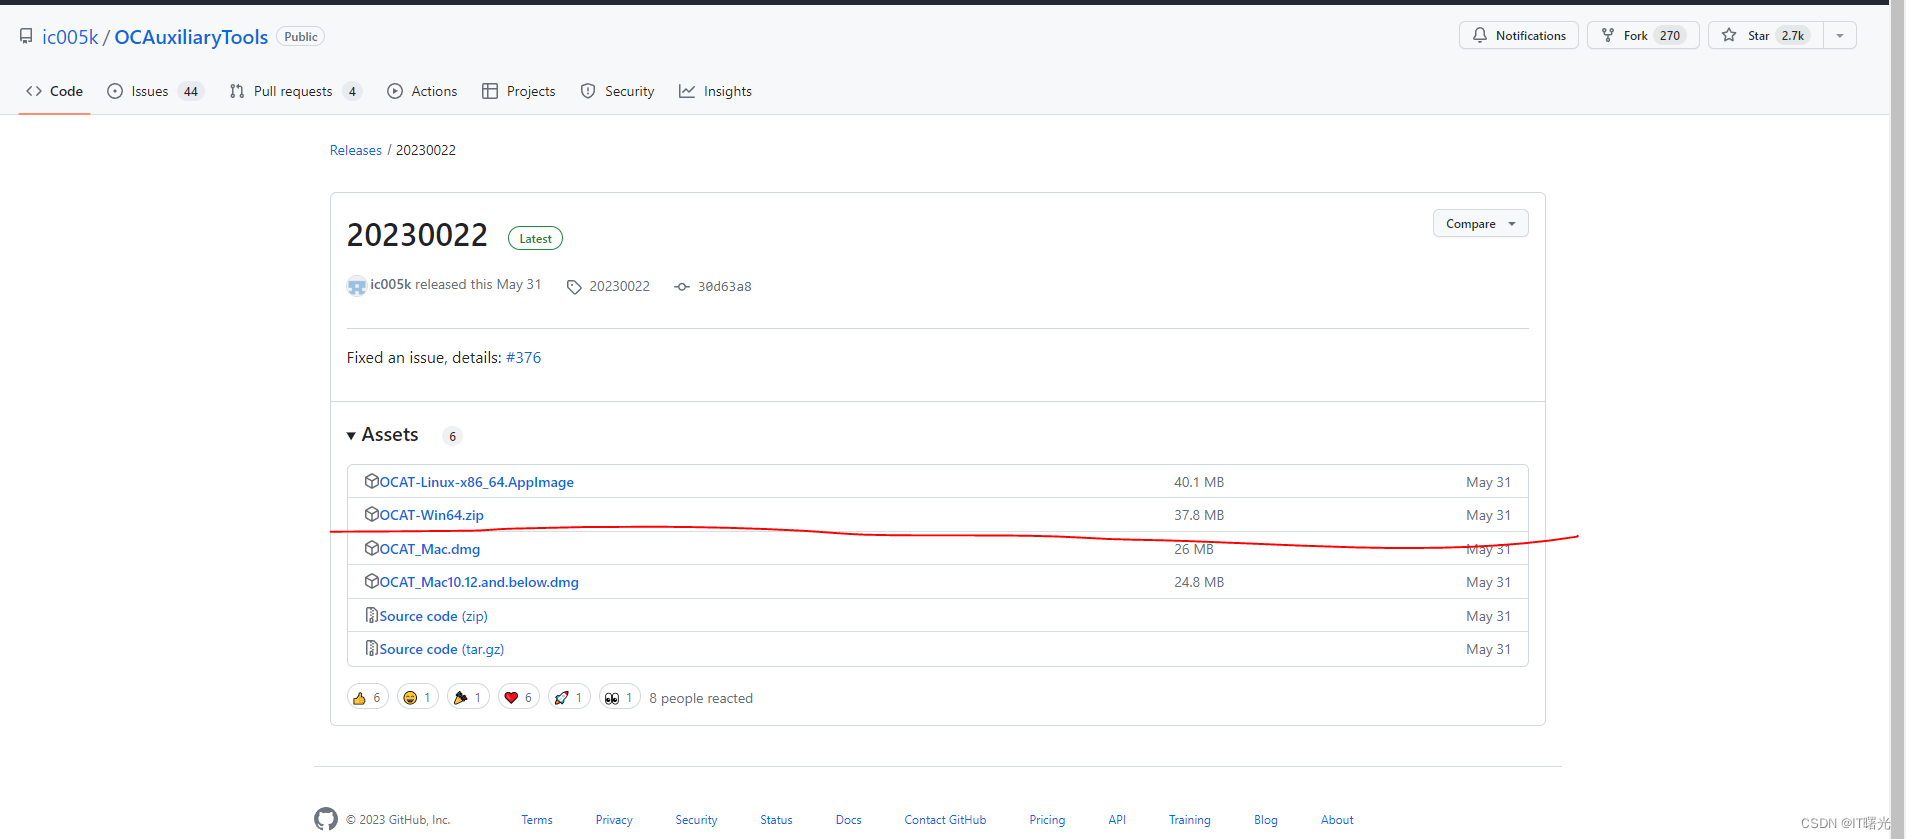Click the tag icon next to 20230022
This screenshot has height=839, width=1906.
point(574,287)
